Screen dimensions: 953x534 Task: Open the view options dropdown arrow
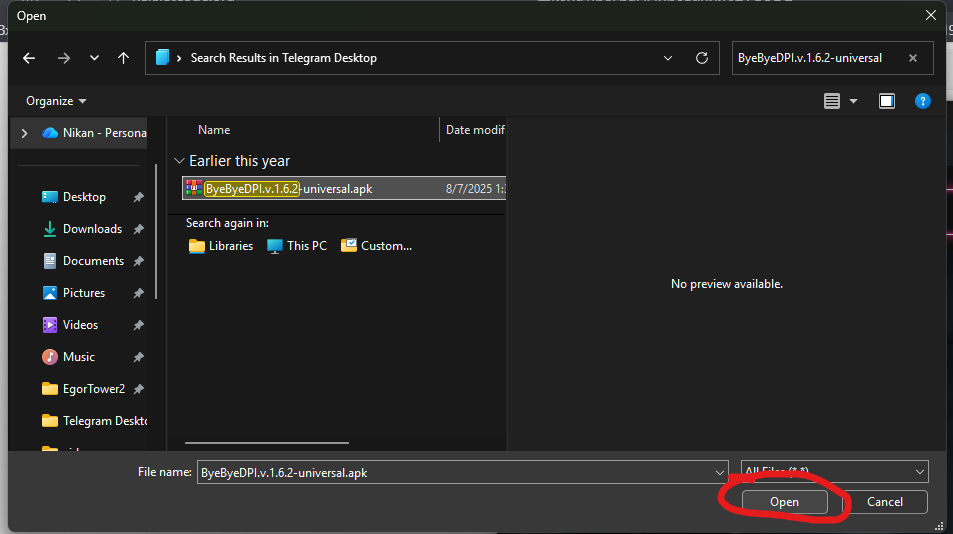click(853, 101)
